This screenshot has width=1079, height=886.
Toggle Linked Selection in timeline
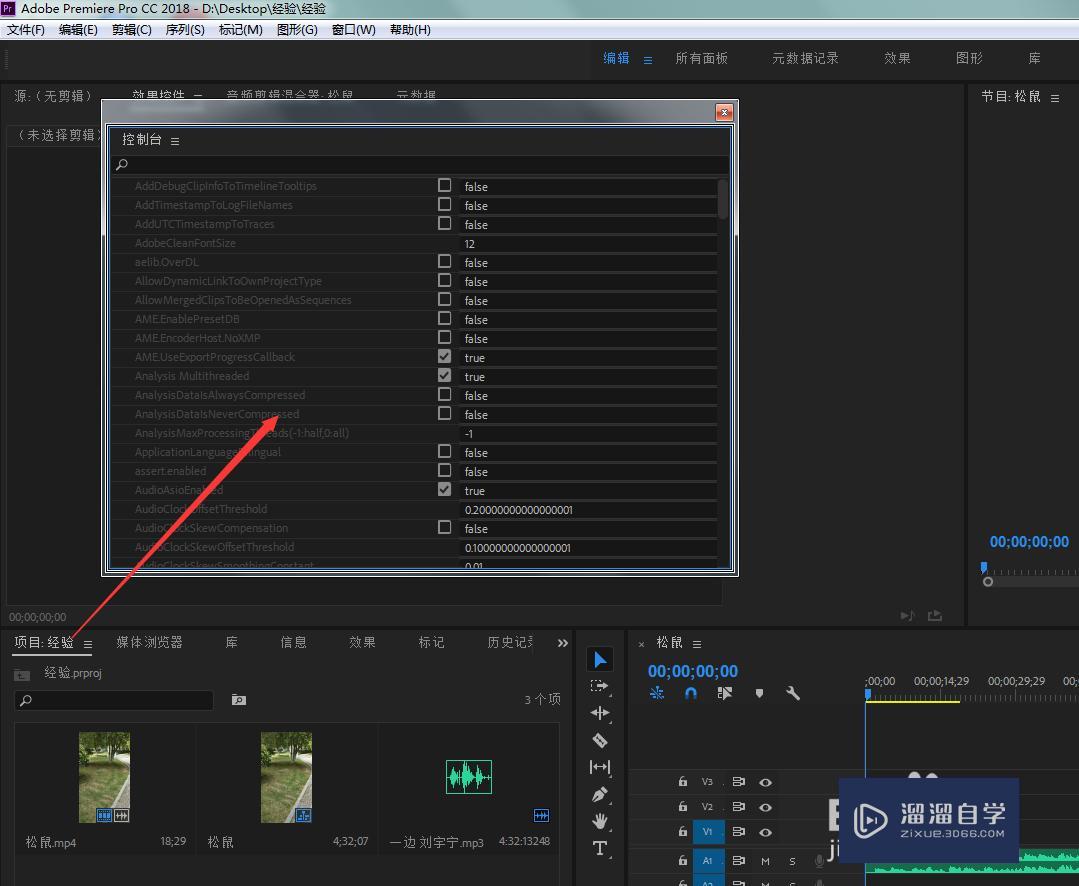point(725,693)
